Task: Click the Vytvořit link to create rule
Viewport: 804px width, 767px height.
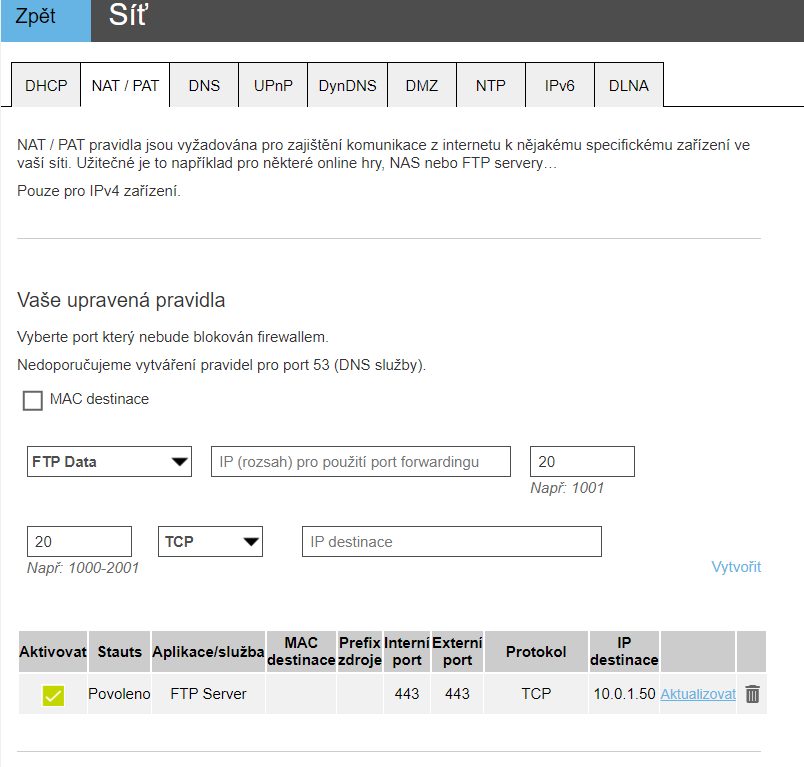Action: (736, 567)
